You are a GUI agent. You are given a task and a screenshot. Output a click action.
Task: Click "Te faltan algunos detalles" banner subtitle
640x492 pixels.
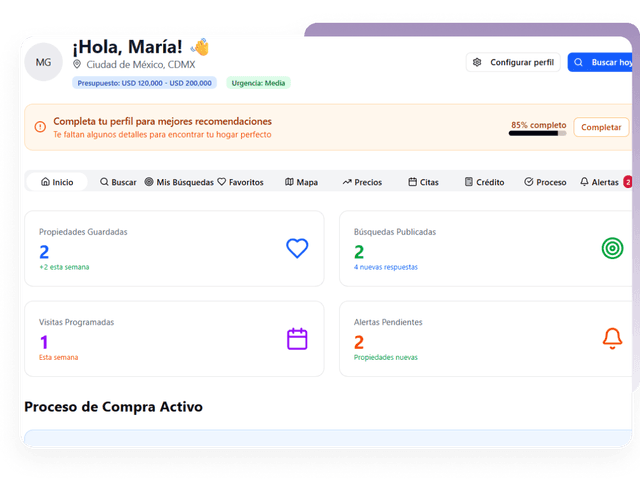coord(162,134)
